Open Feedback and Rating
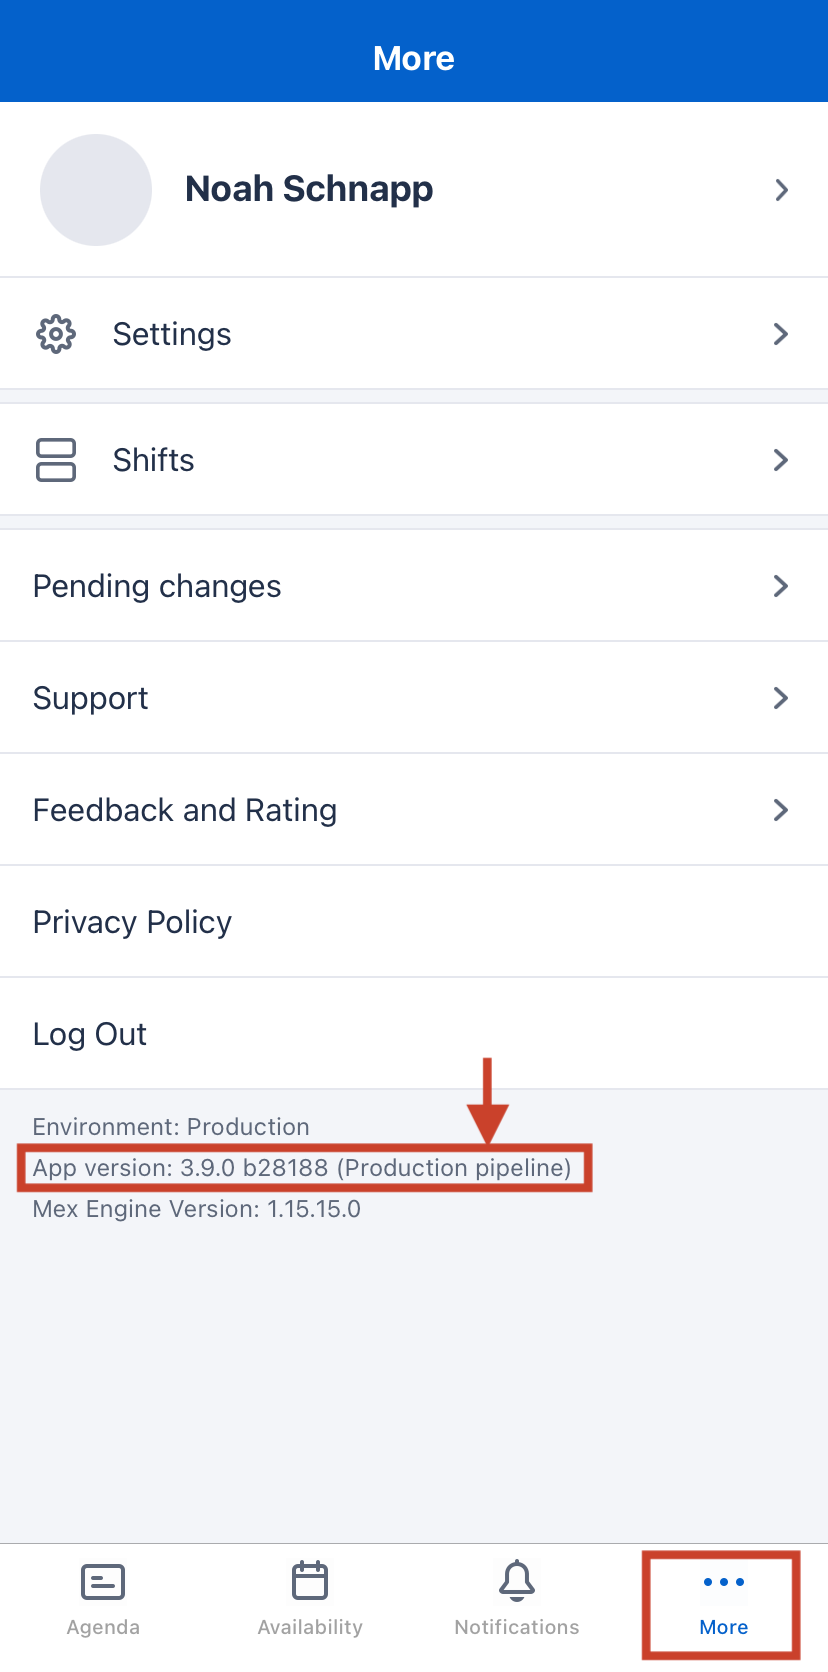828x1672 pixels. (185, 809)
